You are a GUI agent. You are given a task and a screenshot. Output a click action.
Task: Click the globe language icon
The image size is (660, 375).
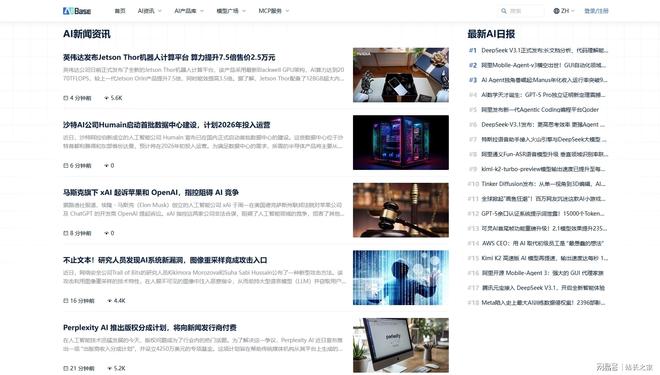point(556,11)
